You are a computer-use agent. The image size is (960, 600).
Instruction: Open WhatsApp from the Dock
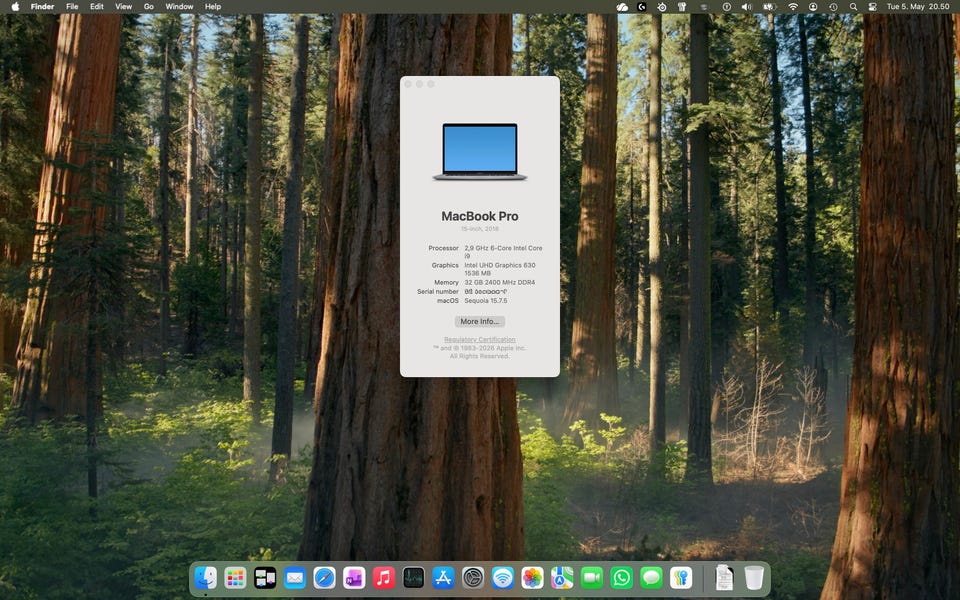[x=621, y=577]
